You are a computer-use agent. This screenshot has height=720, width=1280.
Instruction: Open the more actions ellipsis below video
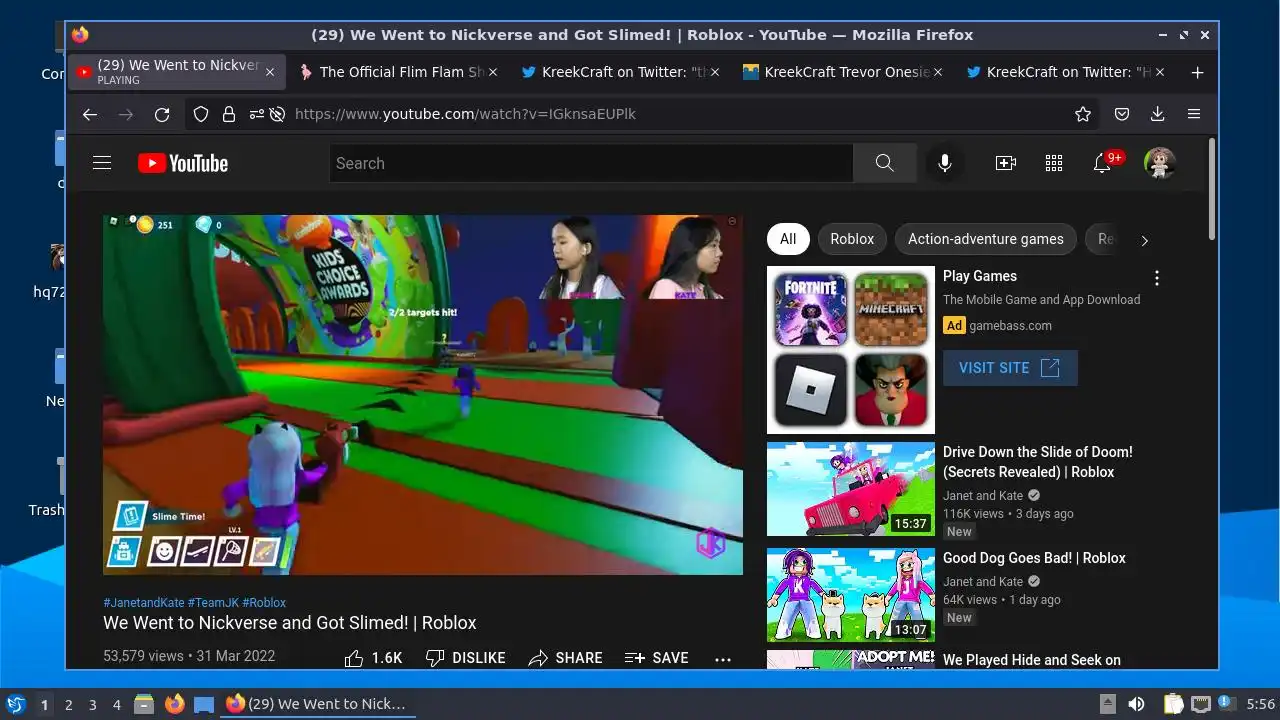coord(723,659)
